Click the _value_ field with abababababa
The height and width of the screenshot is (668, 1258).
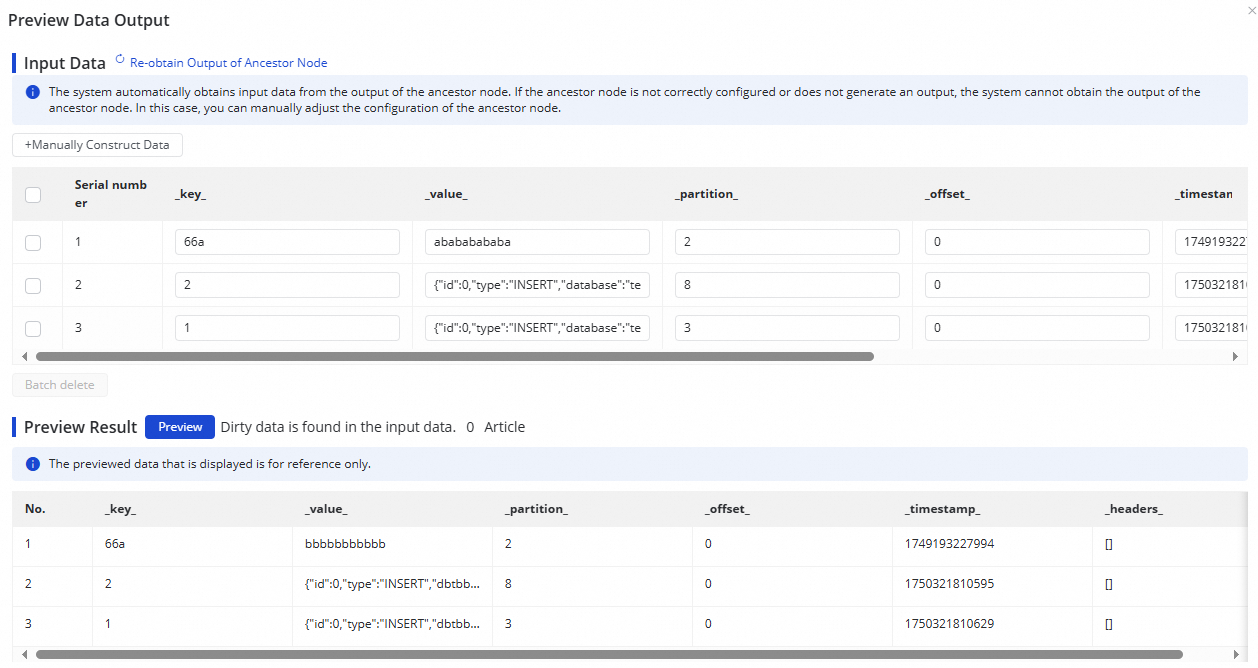click(537, 242)
